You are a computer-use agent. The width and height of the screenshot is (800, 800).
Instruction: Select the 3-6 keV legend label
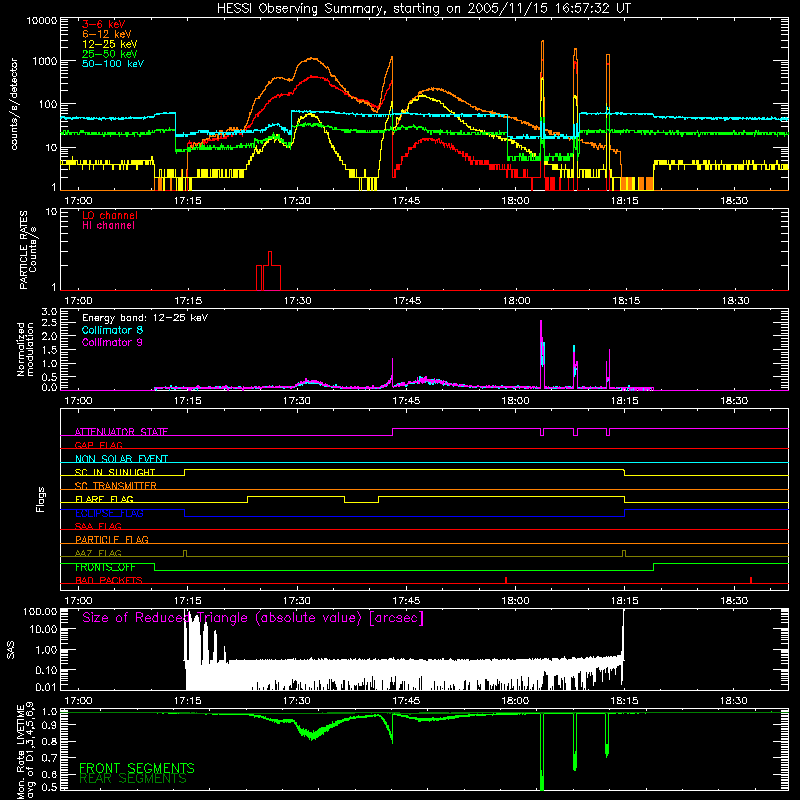coord(104,24)
